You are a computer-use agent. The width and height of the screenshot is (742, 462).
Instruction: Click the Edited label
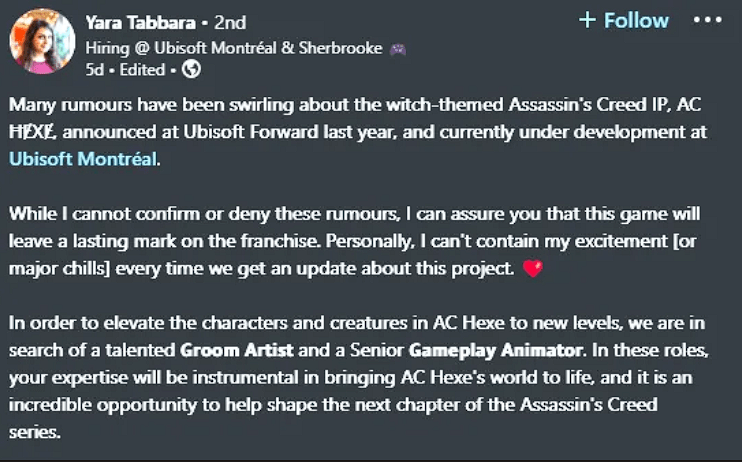coord(141,70)
